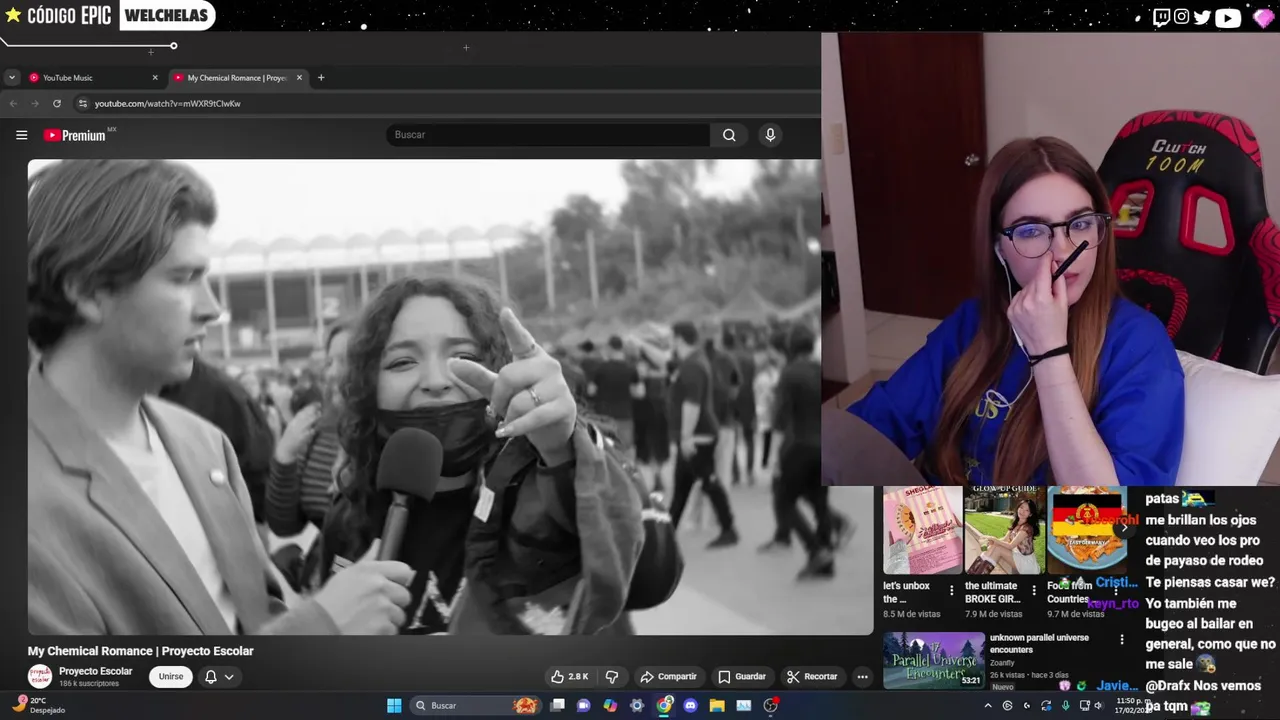Open File Explorer from taskbar
This screenshot has width=1280, height=720.
[717, 706]
